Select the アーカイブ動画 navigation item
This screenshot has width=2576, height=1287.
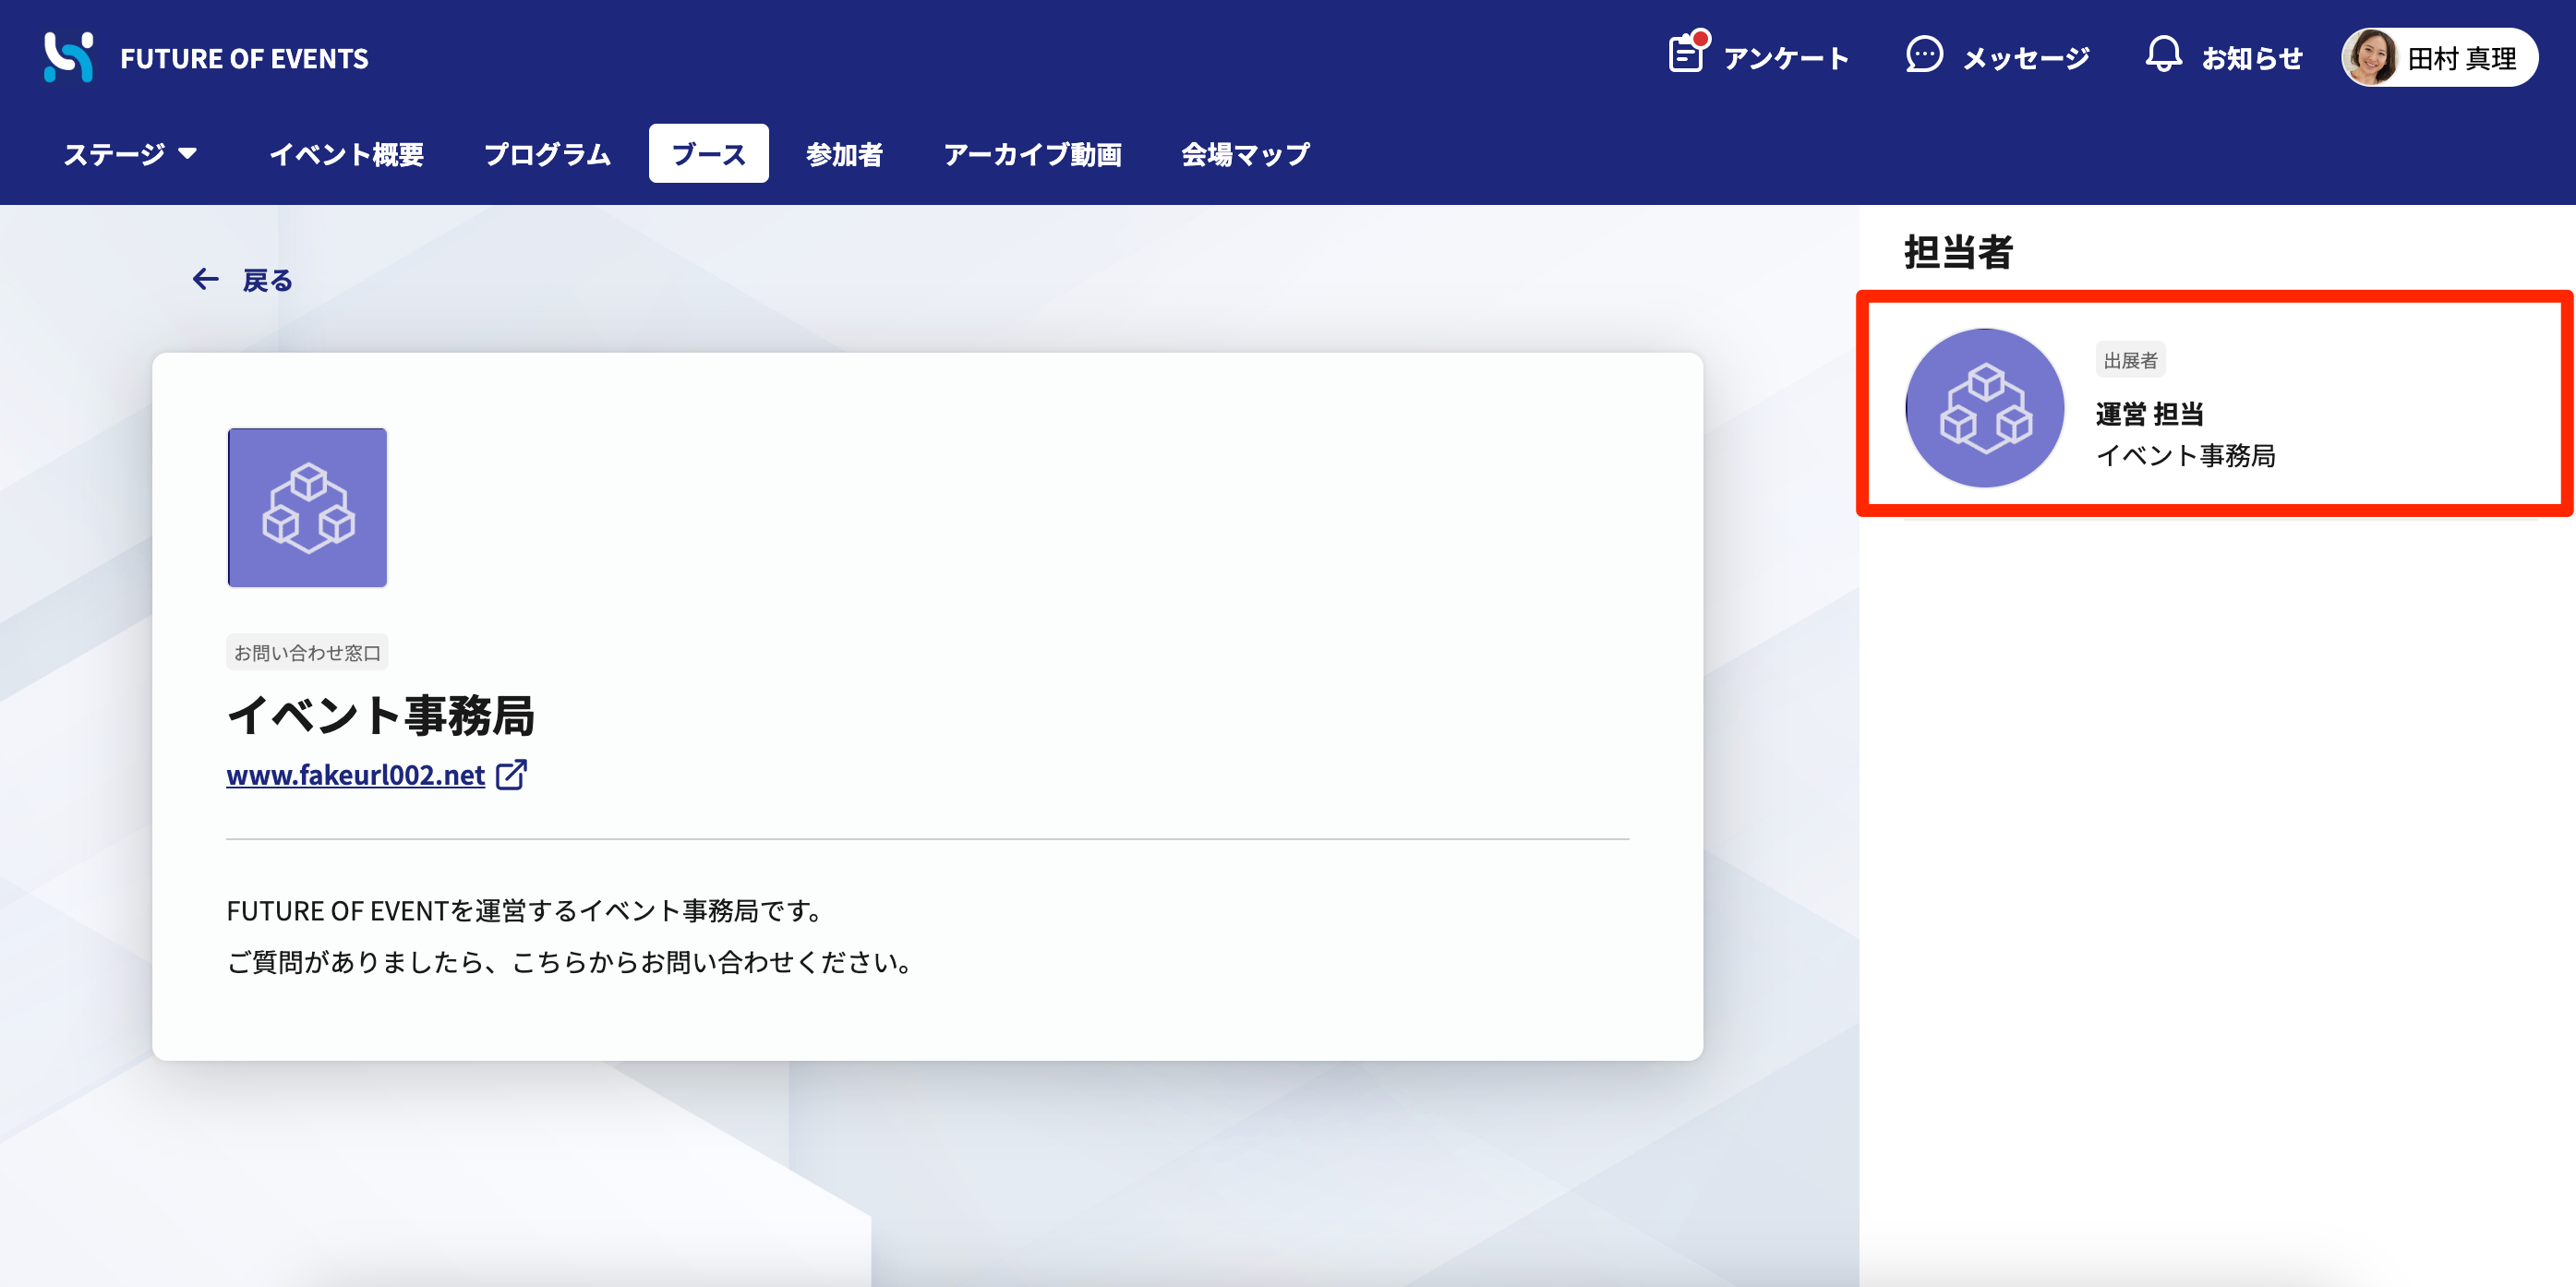pos(1033,154)
